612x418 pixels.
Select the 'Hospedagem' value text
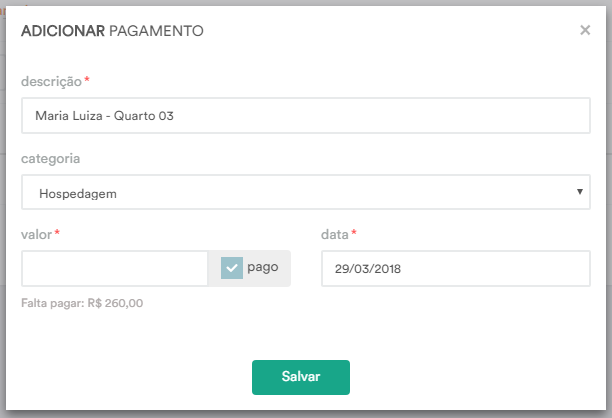click(78, 194)
